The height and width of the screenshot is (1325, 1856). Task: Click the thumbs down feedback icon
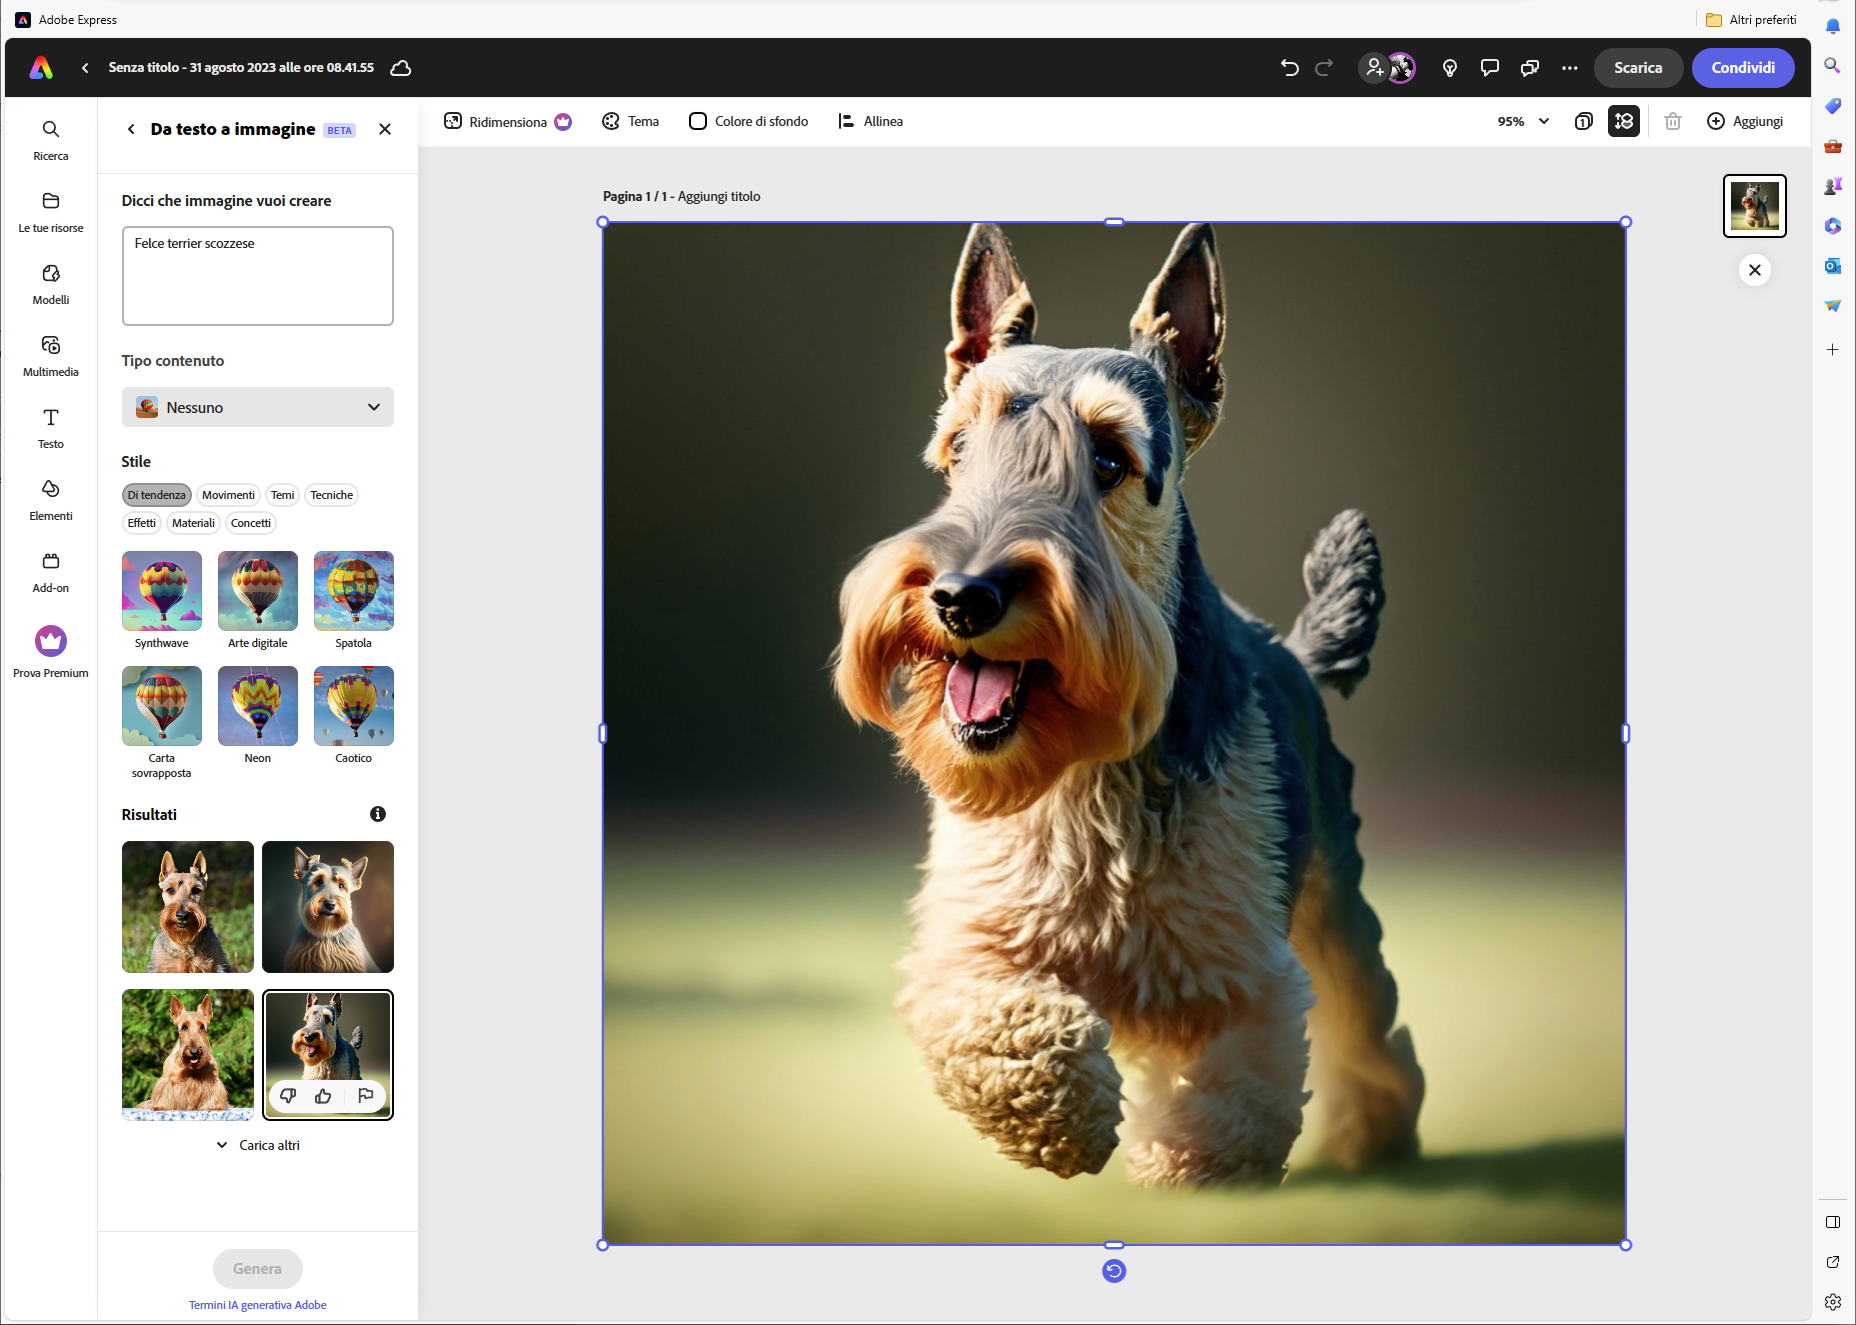pyautogui.click(x=288, y=1096)
